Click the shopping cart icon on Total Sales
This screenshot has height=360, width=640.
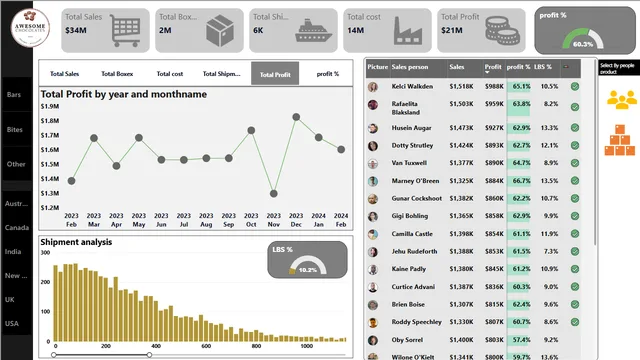coord(125,31)
